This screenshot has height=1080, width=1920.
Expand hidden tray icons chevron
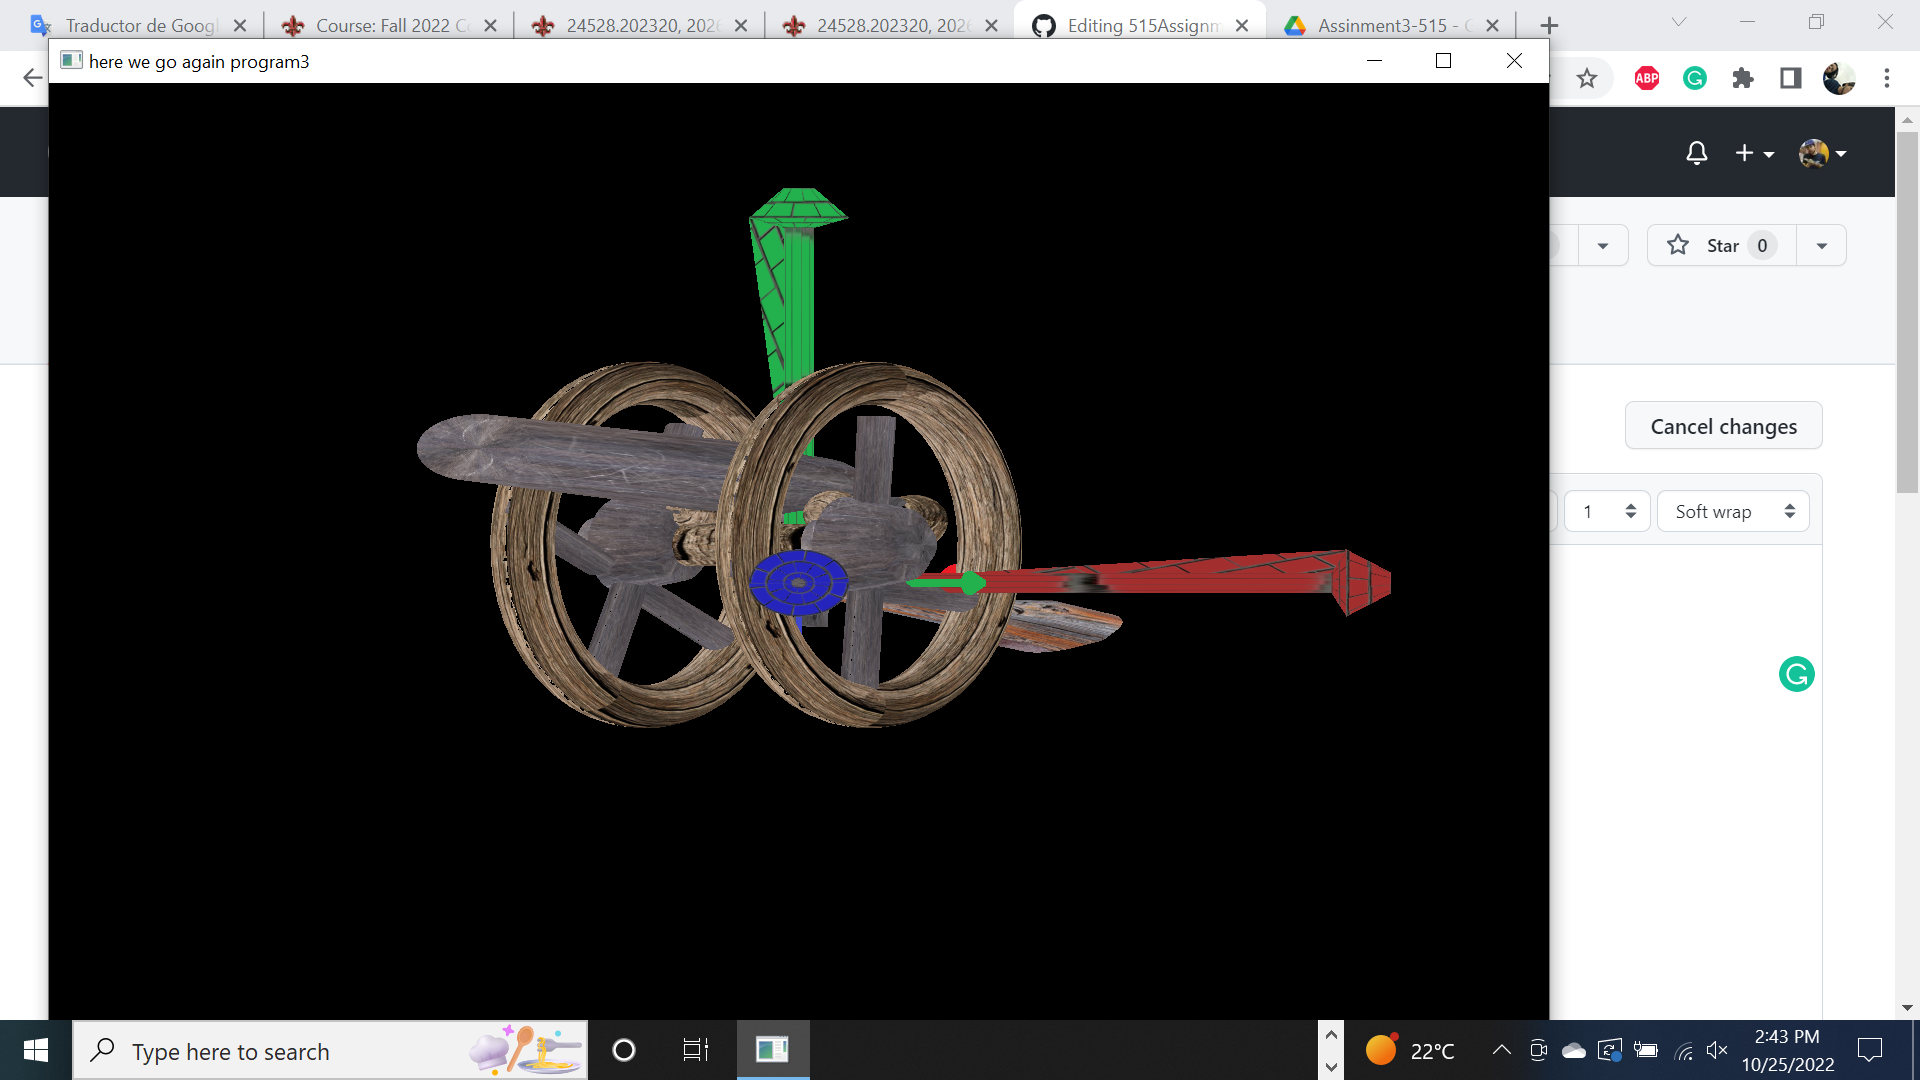coord(1501,1051)
